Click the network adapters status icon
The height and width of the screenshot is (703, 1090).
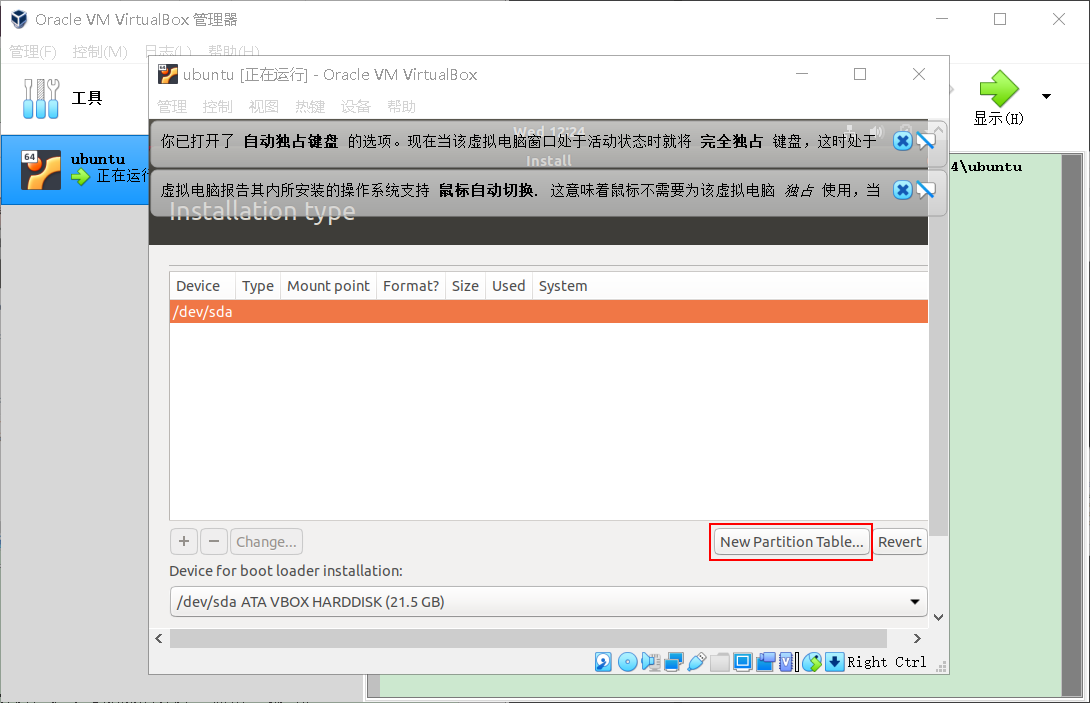pos(674,662)
